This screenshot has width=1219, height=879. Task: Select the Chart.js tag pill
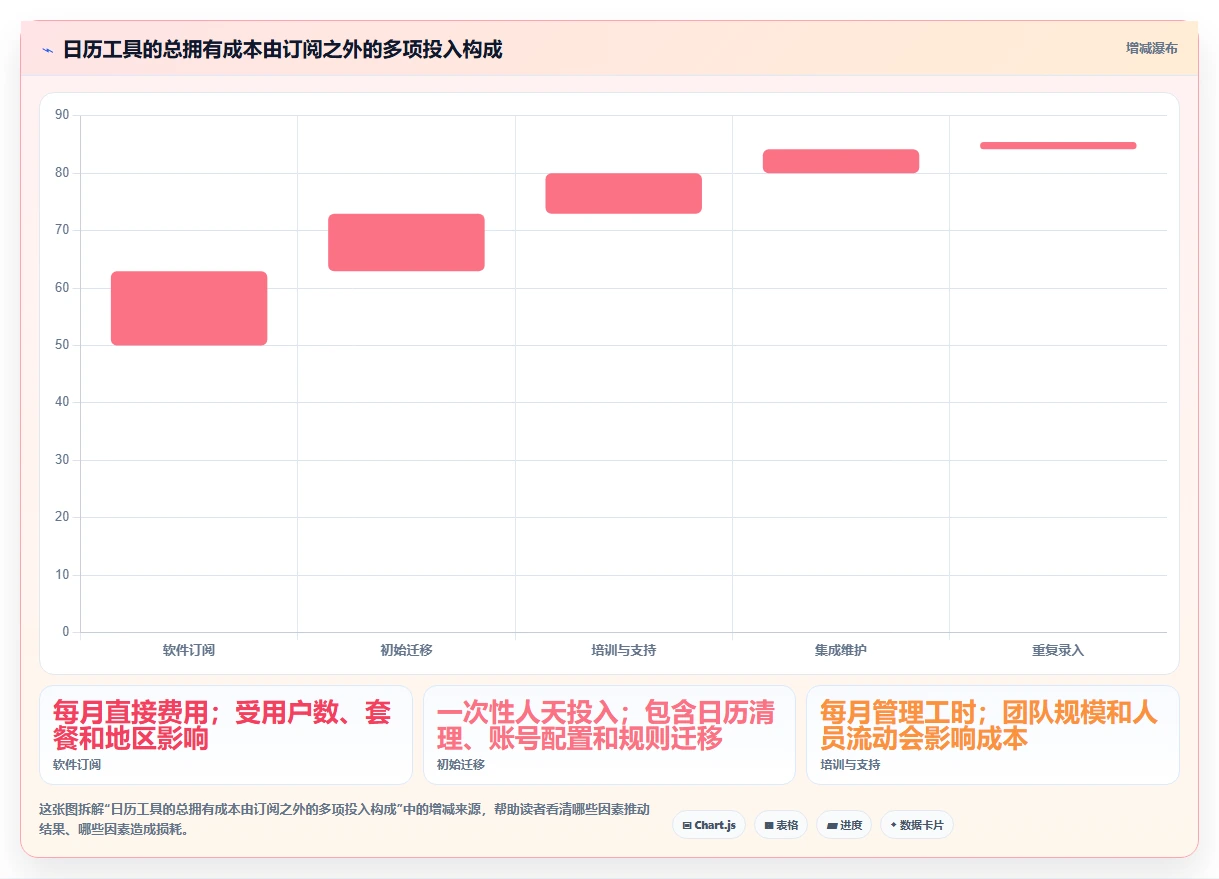click(709, 825)
